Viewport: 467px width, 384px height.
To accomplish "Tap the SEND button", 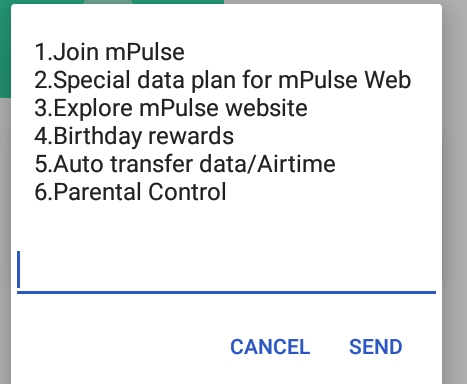I will tap(375, 347).
